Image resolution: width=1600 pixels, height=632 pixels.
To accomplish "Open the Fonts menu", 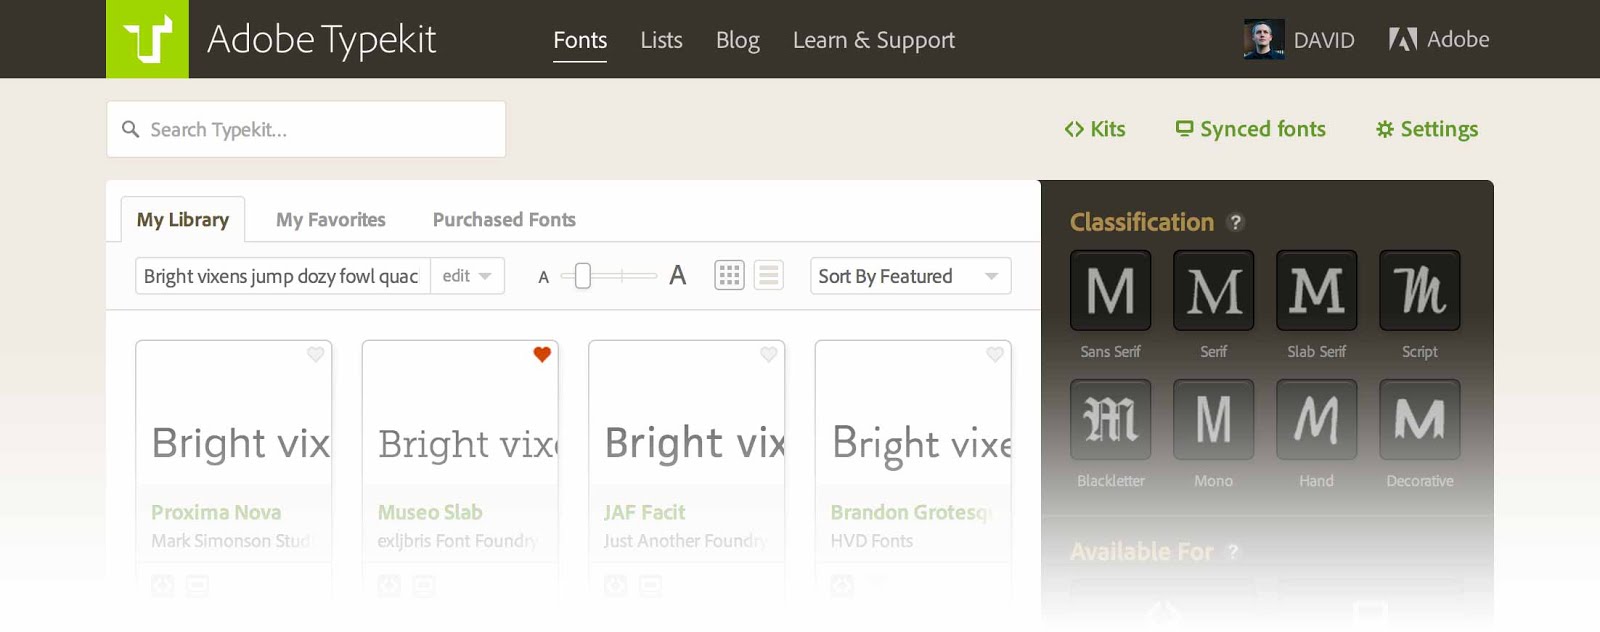I will pyautogui.click(x=580, y=40).
